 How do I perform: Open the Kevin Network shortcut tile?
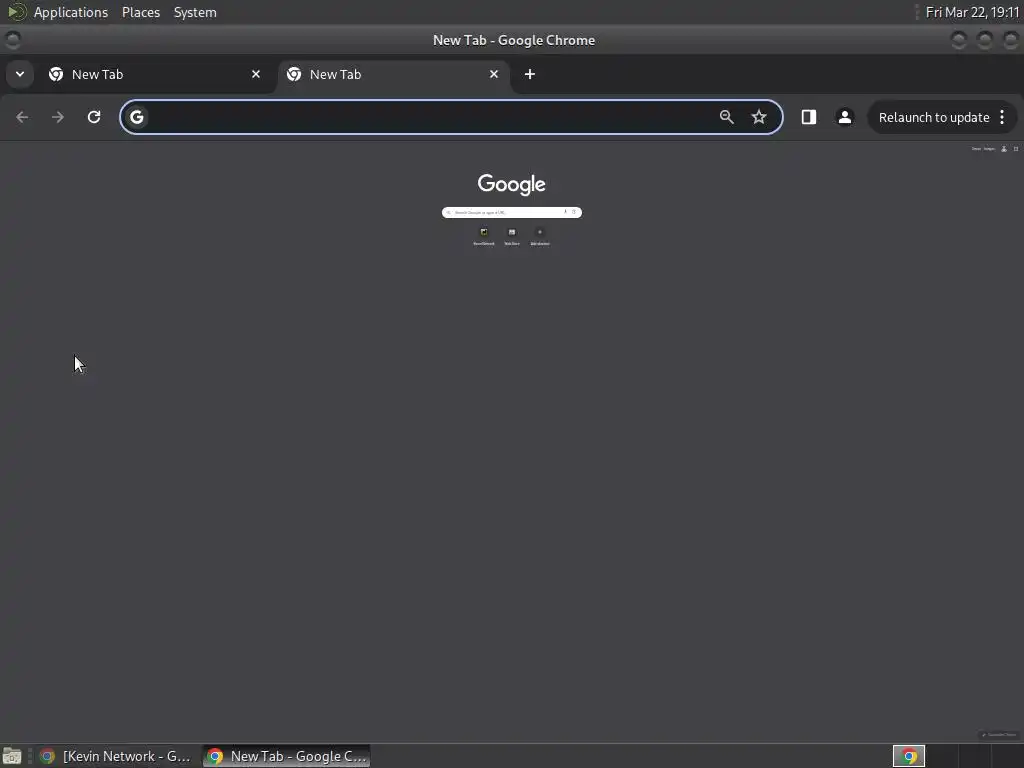pyautogui.click(x=484, y=236)
